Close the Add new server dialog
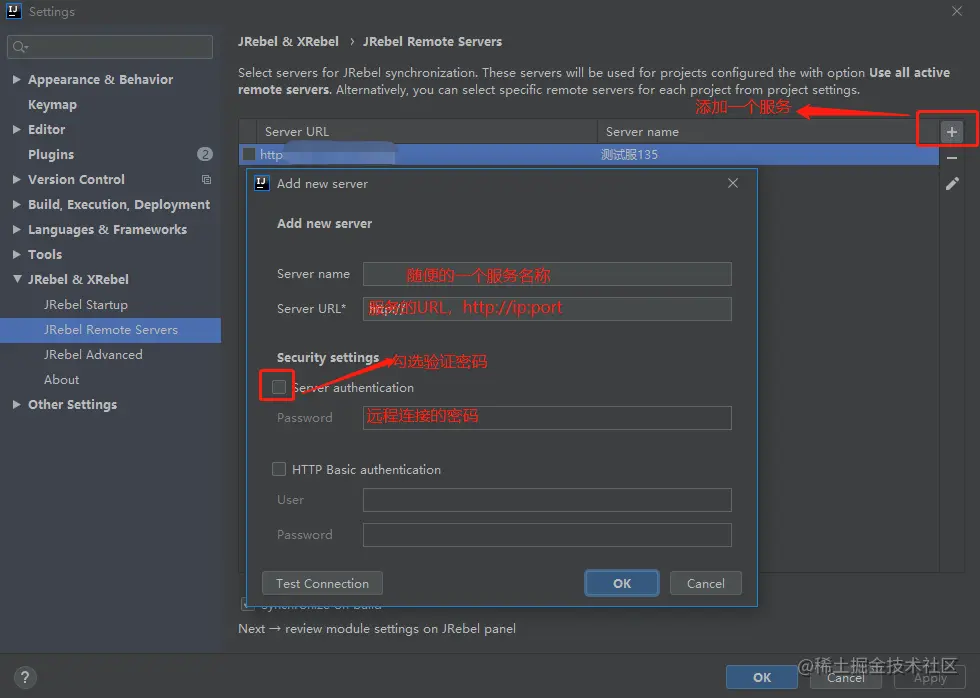Screen dimensions: 980x698 tap(732, 183)
